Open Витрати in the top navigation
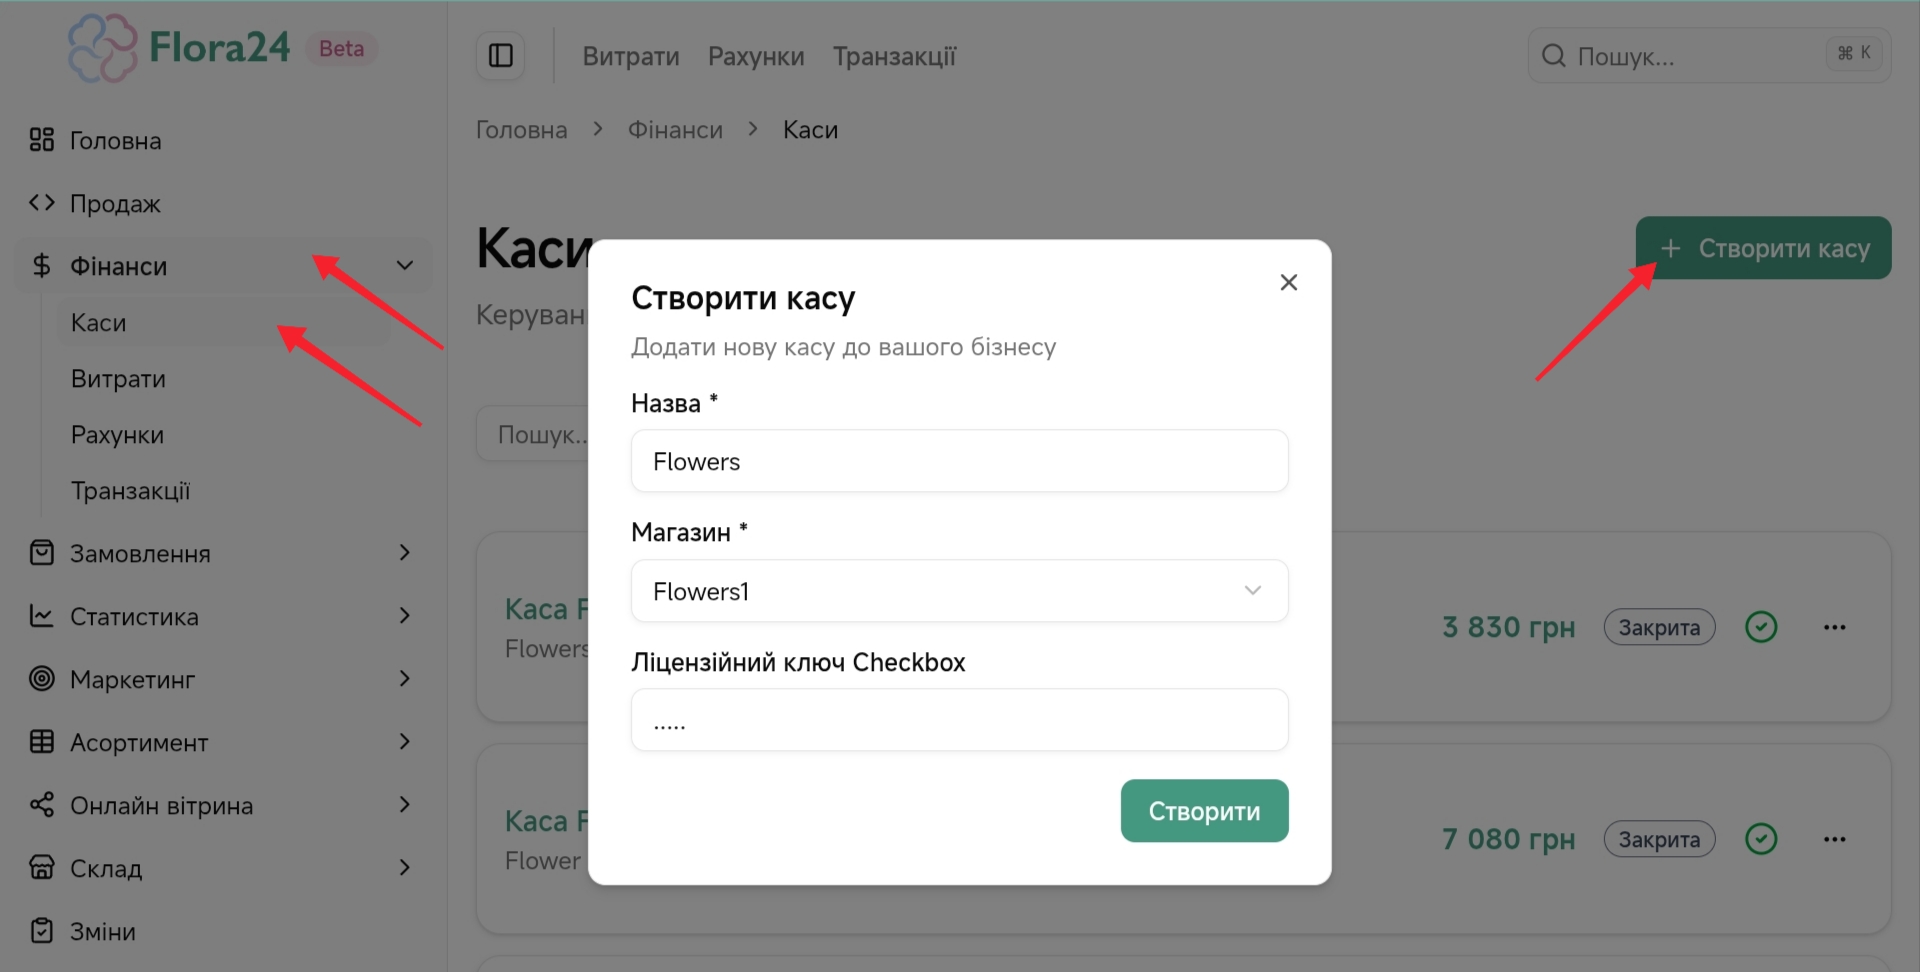 (631, 57)
